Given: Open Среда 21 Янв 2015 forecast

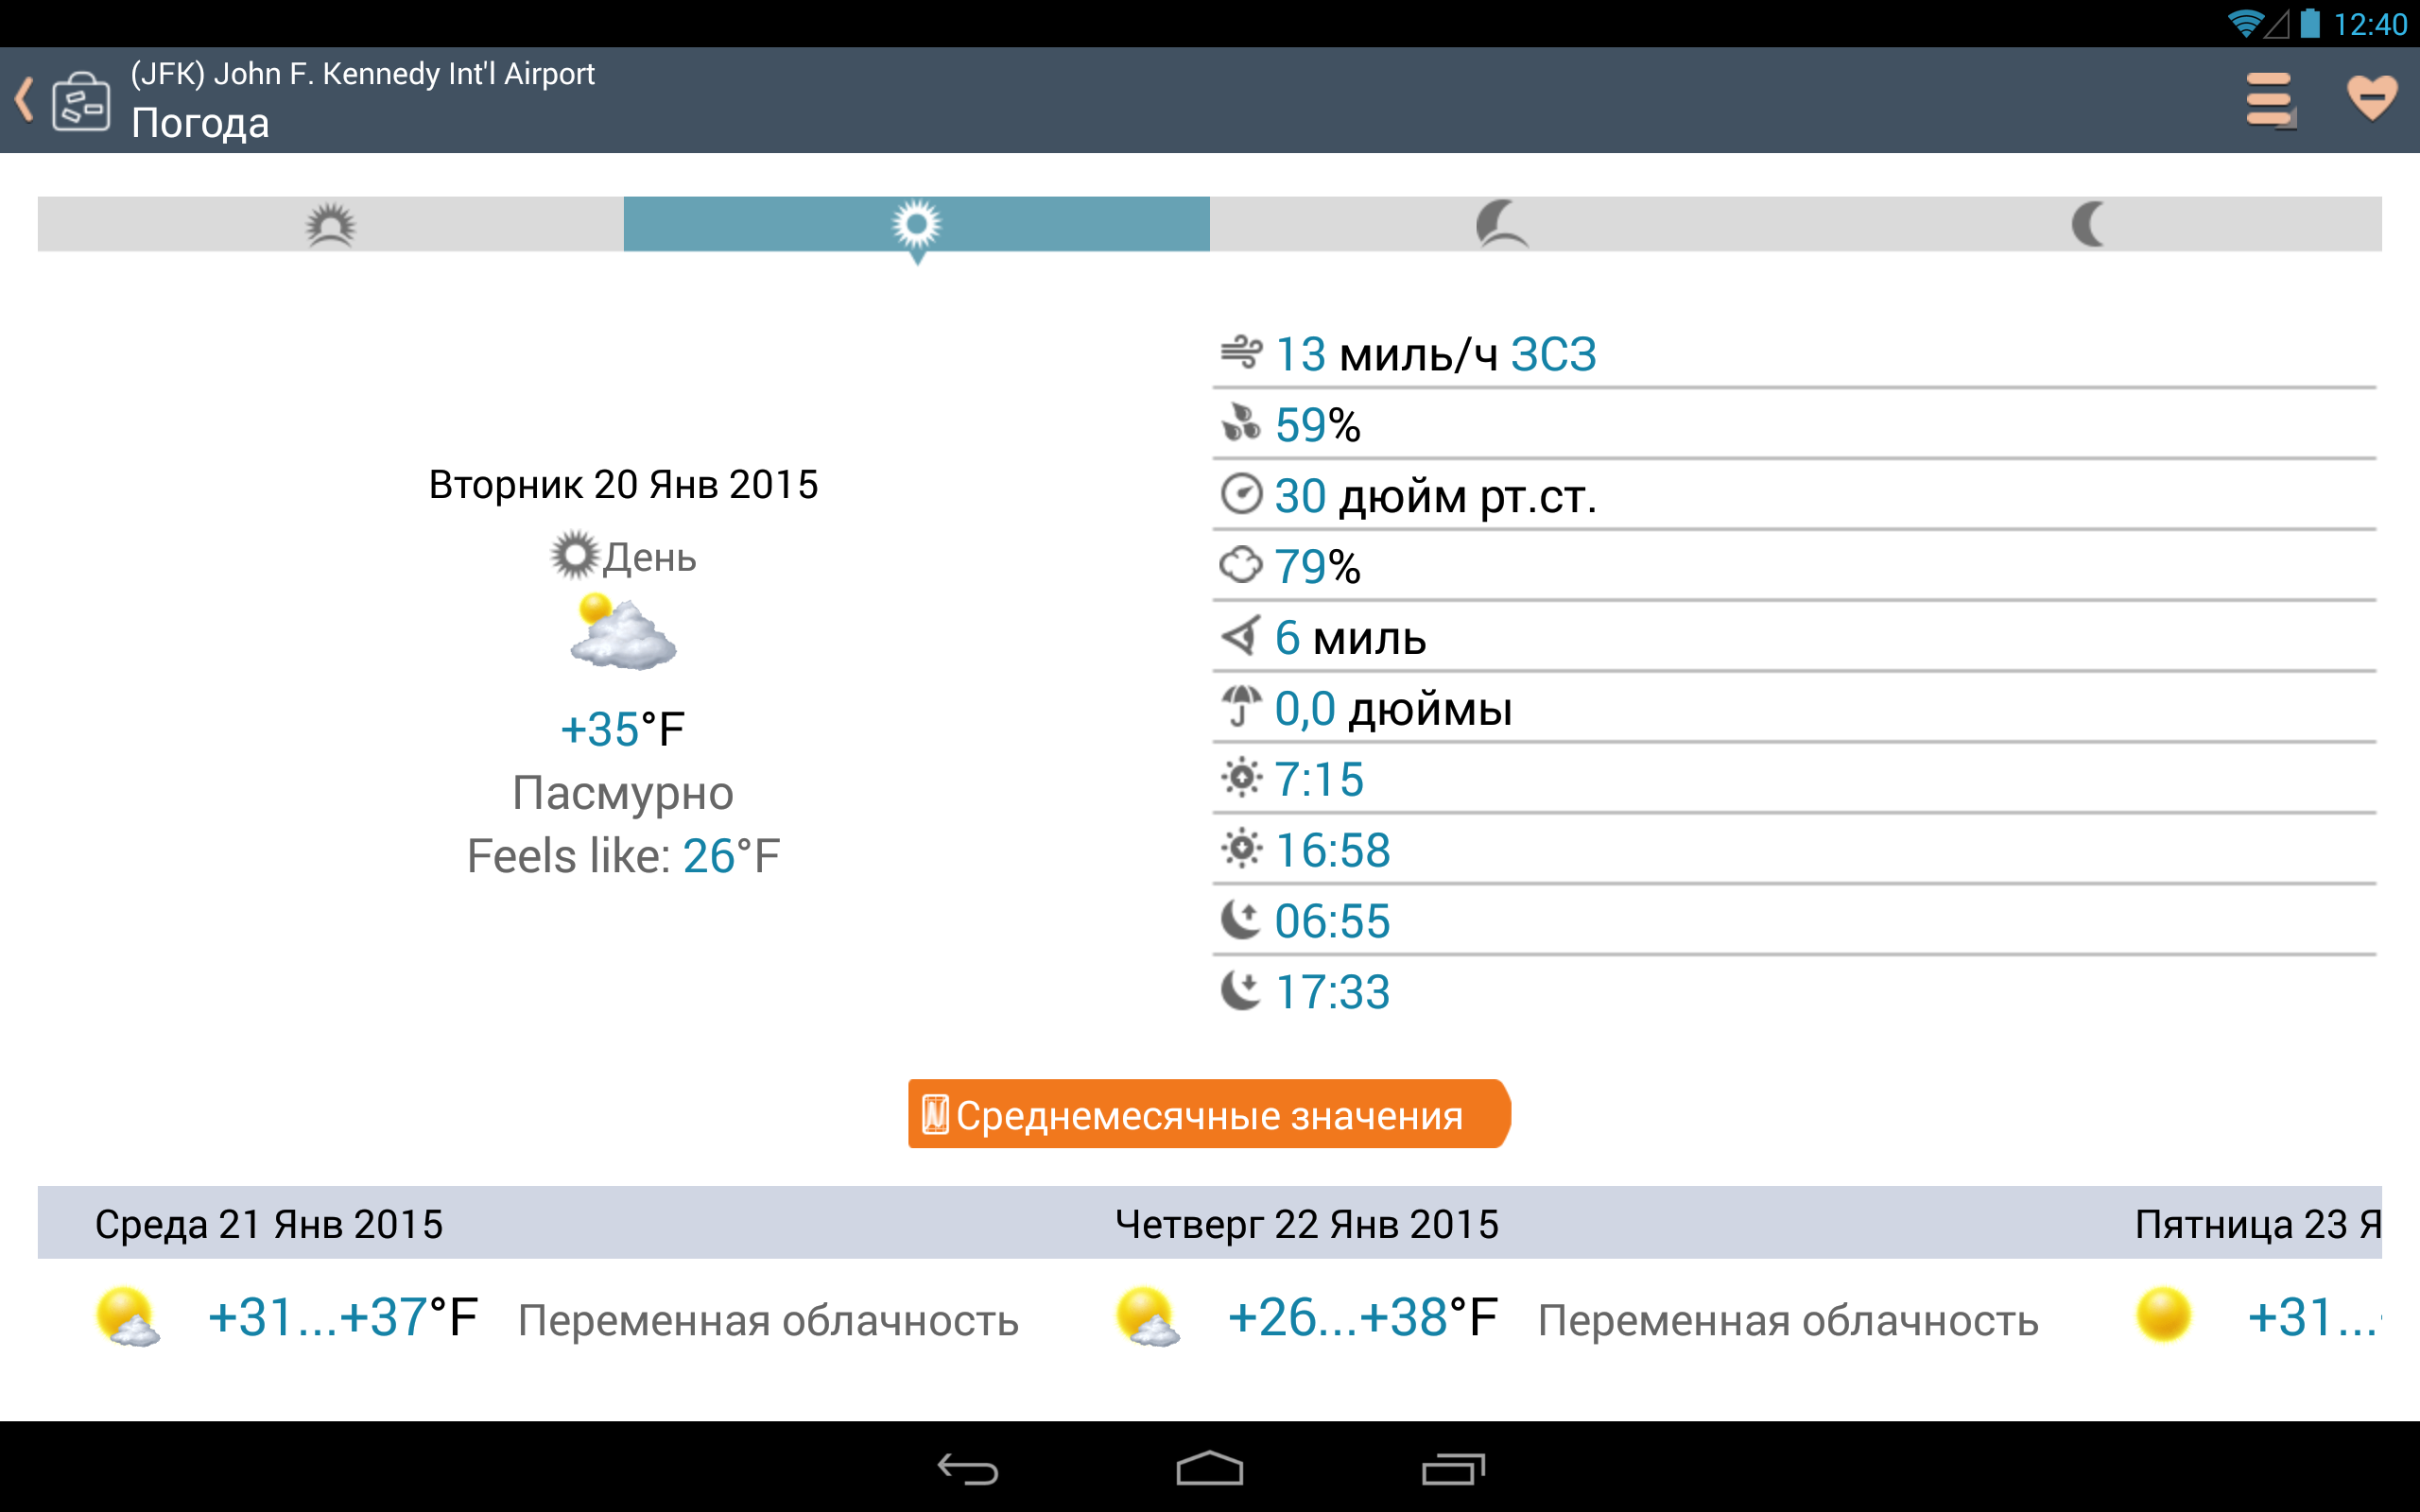Looking at the screenshot, I should 268,1224.
